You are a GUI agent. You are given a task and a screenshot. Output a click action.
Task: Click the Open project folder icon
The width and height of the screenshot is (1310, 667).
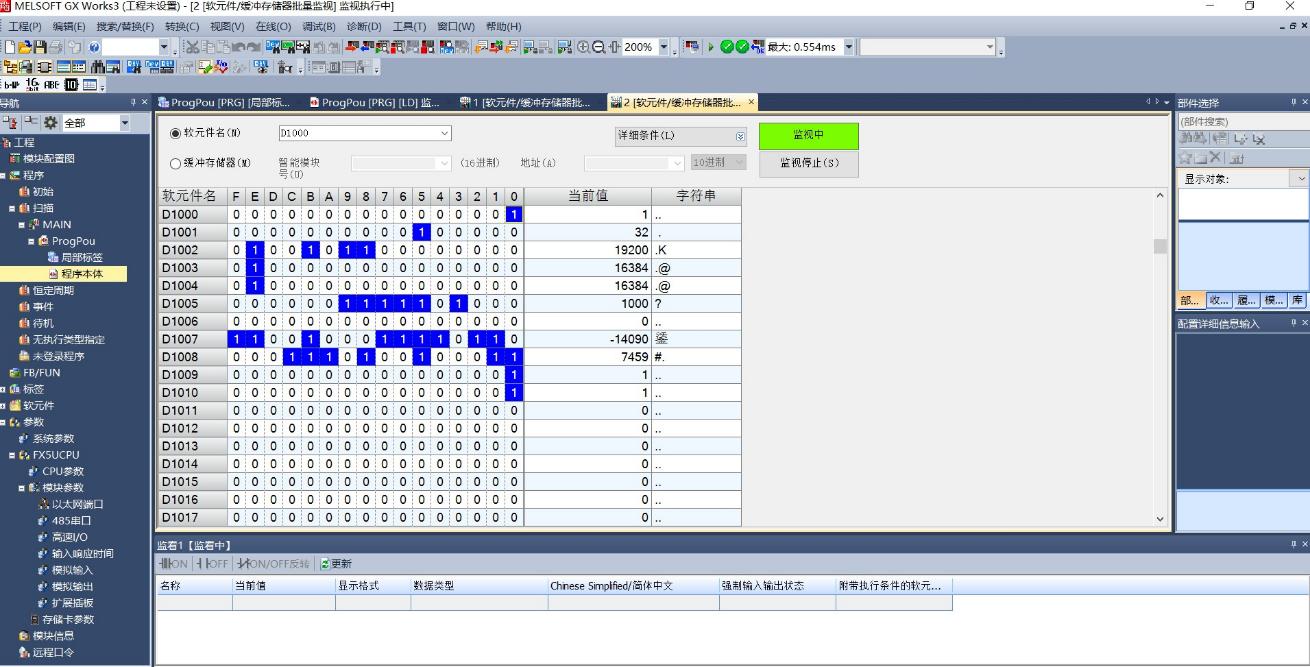point(24,47)
